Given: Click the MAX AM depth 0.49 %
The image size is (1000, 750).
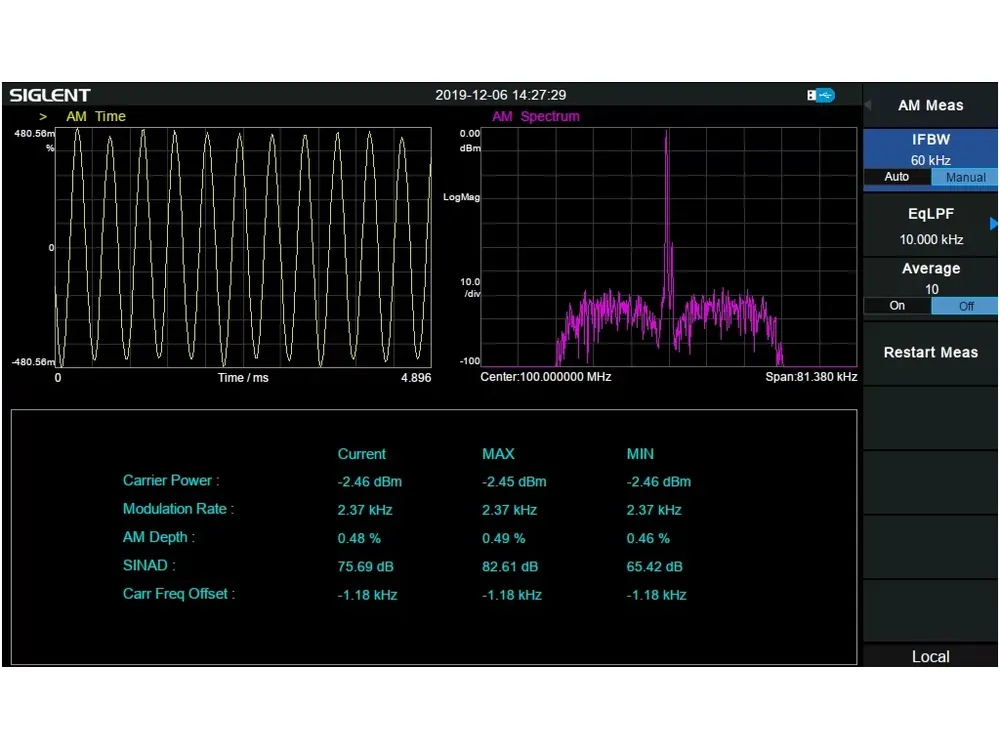Looking at the screenshot, I should (x=504, y=539).
